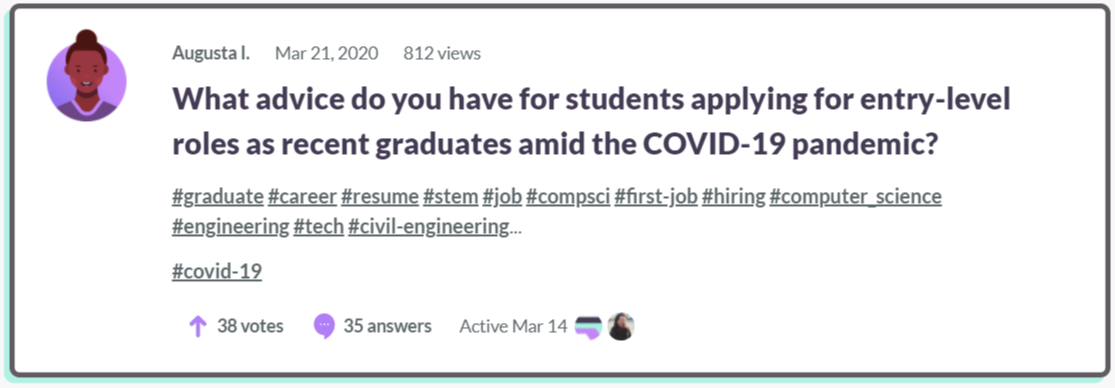
Task: Click the #job hashtag
Action: 502,197
